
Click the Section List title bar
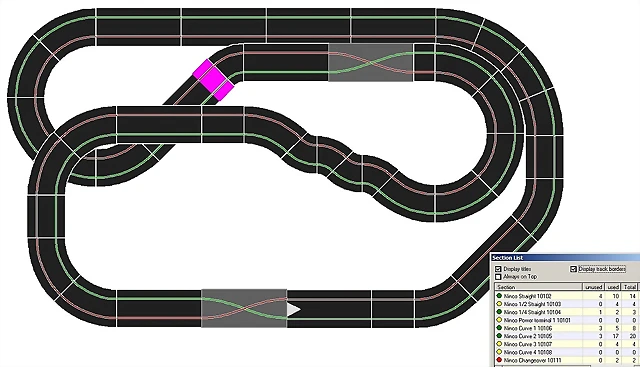click(565, 258)
